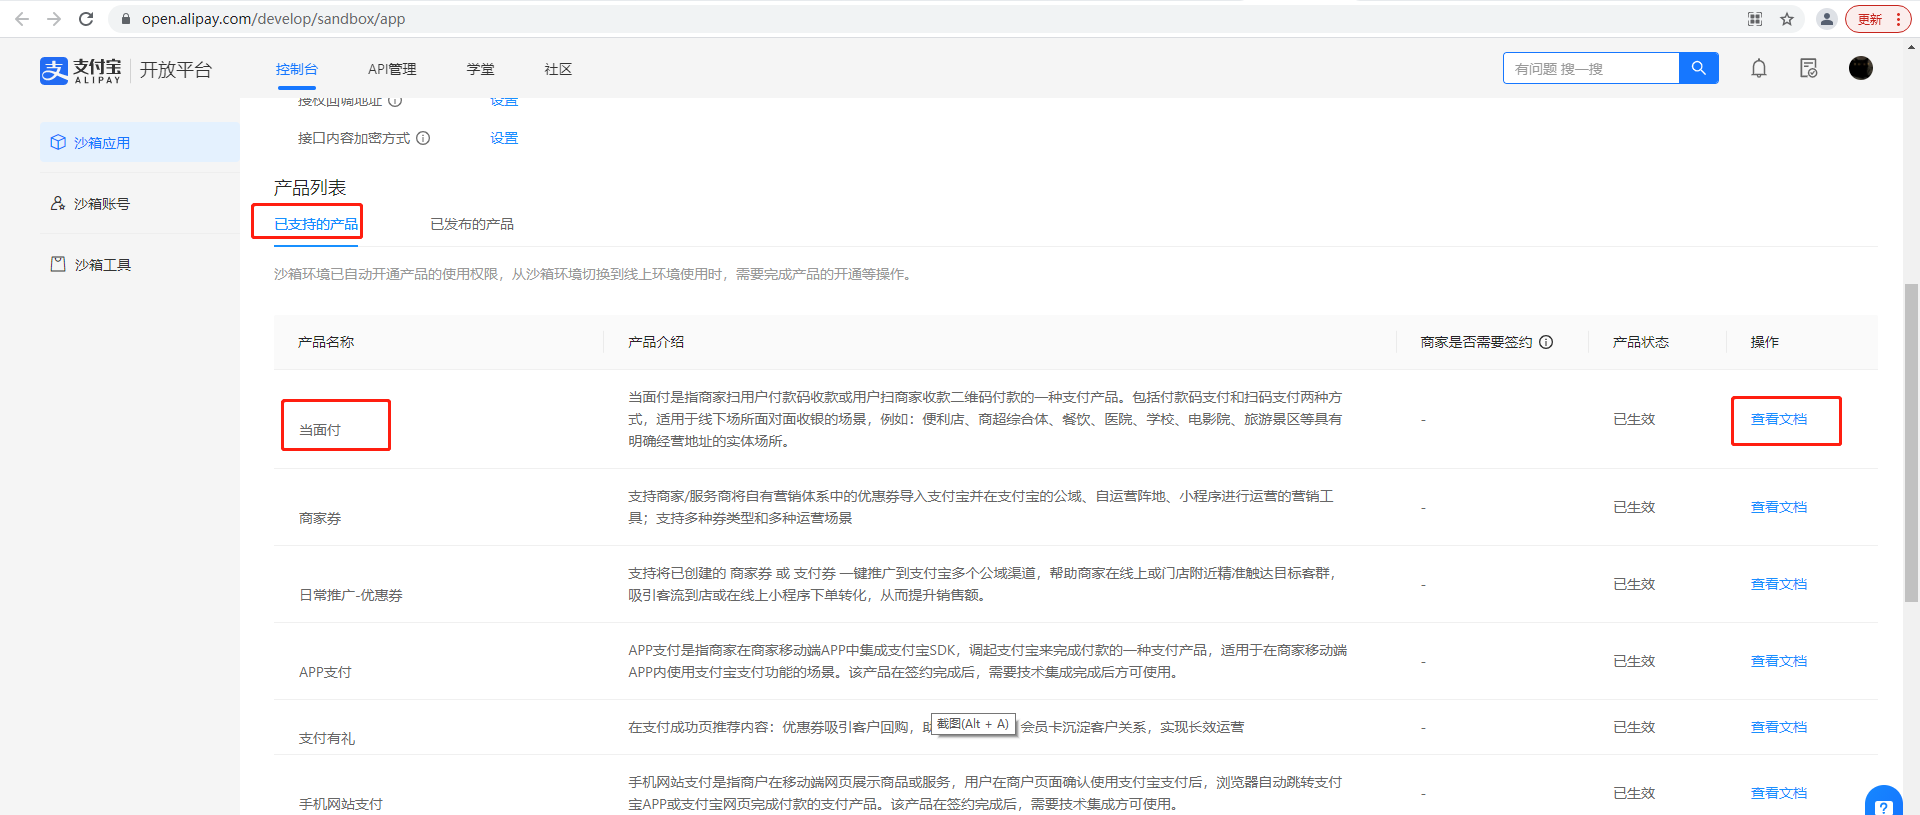
Task: View docs for APP支付
Action: point(1779,661)
